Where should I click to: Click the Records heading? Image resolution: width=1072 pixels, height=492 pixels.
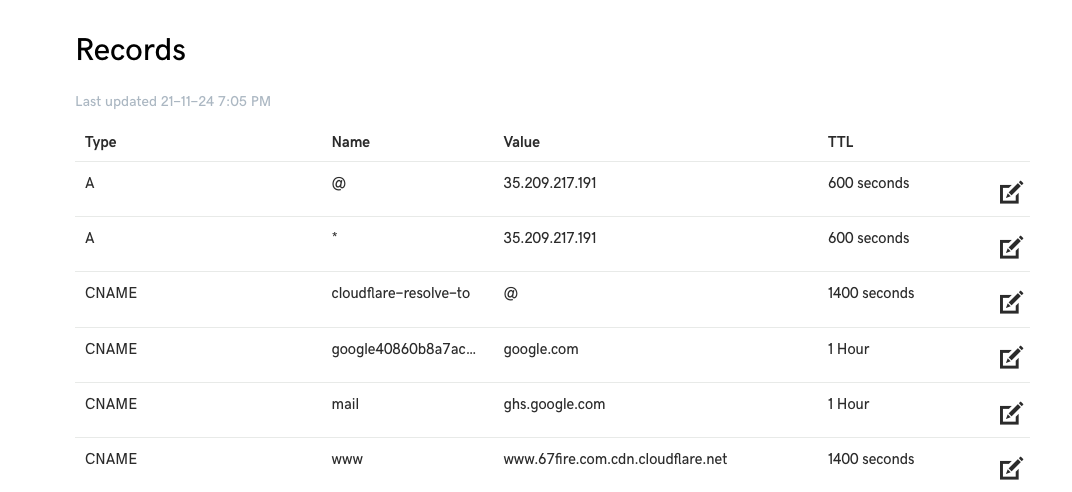tap(131, 50)
